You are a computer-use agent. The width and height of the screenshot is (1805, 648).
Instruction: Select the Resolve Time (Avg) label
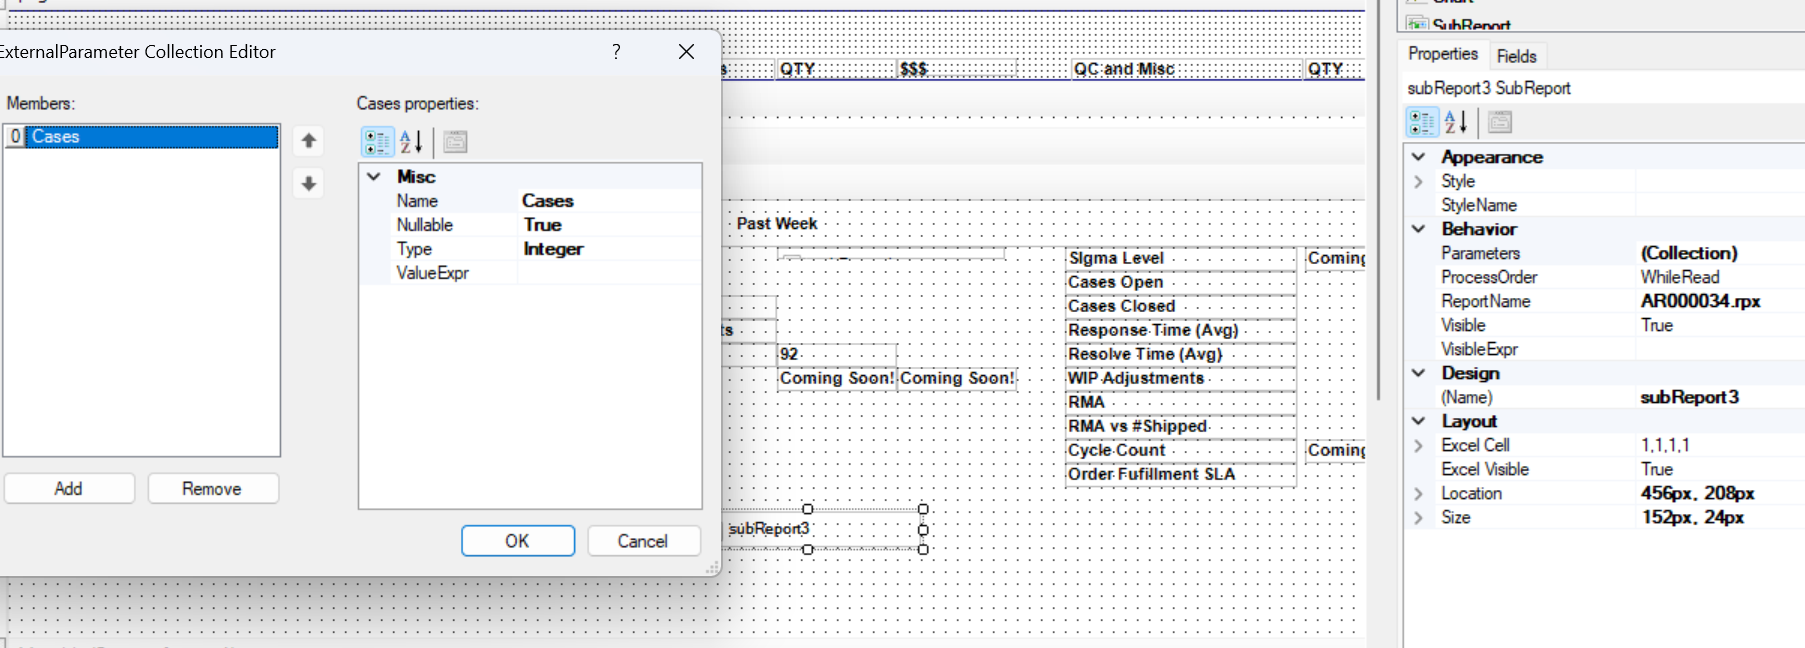[x=1181, y=354]
